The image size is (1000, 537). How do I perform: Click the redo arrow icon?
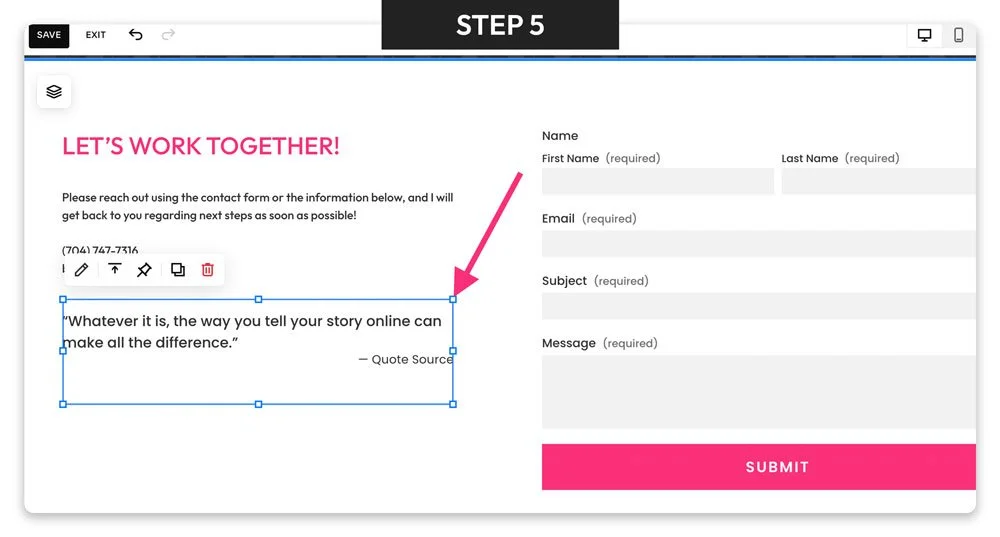[168, 34]
